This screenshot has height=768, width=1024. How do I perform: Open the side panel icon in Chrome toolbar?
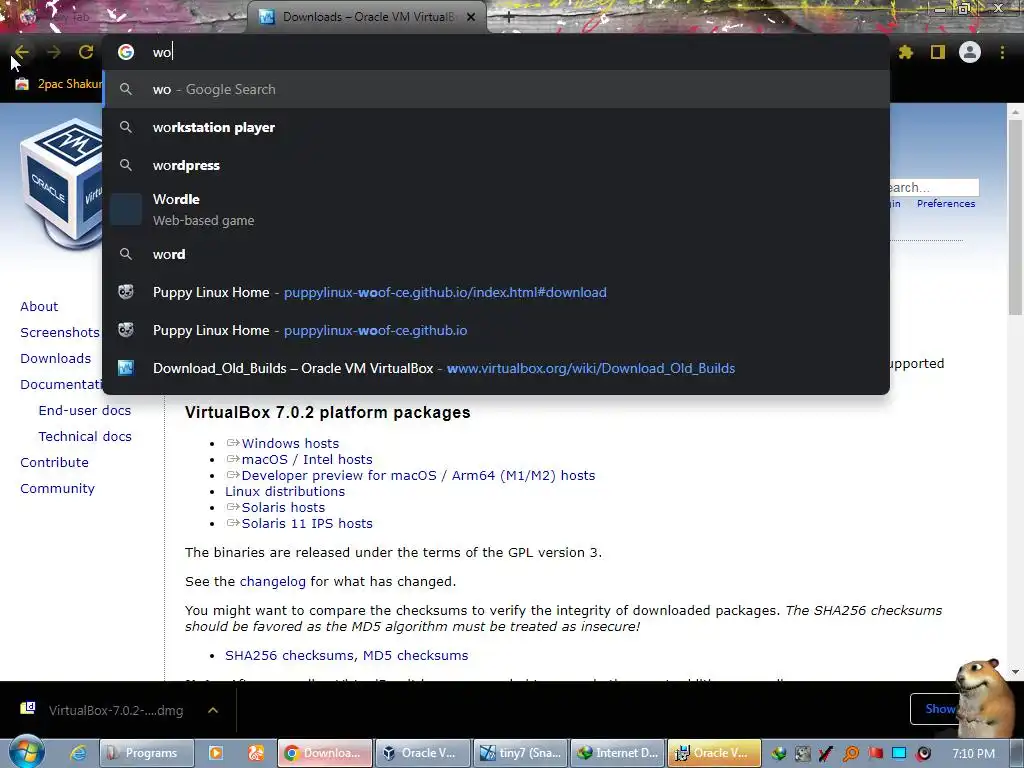[938, 52]
